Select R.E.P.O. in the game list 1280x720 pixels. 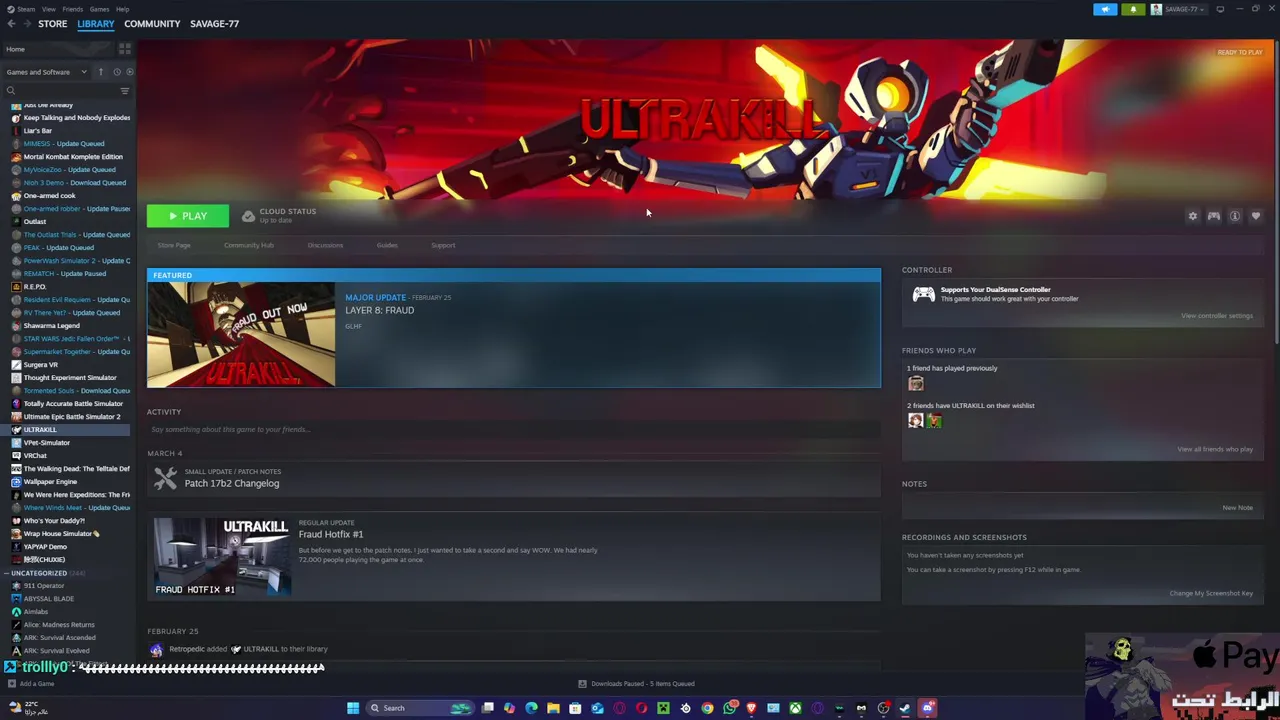[x=35, y=287]
